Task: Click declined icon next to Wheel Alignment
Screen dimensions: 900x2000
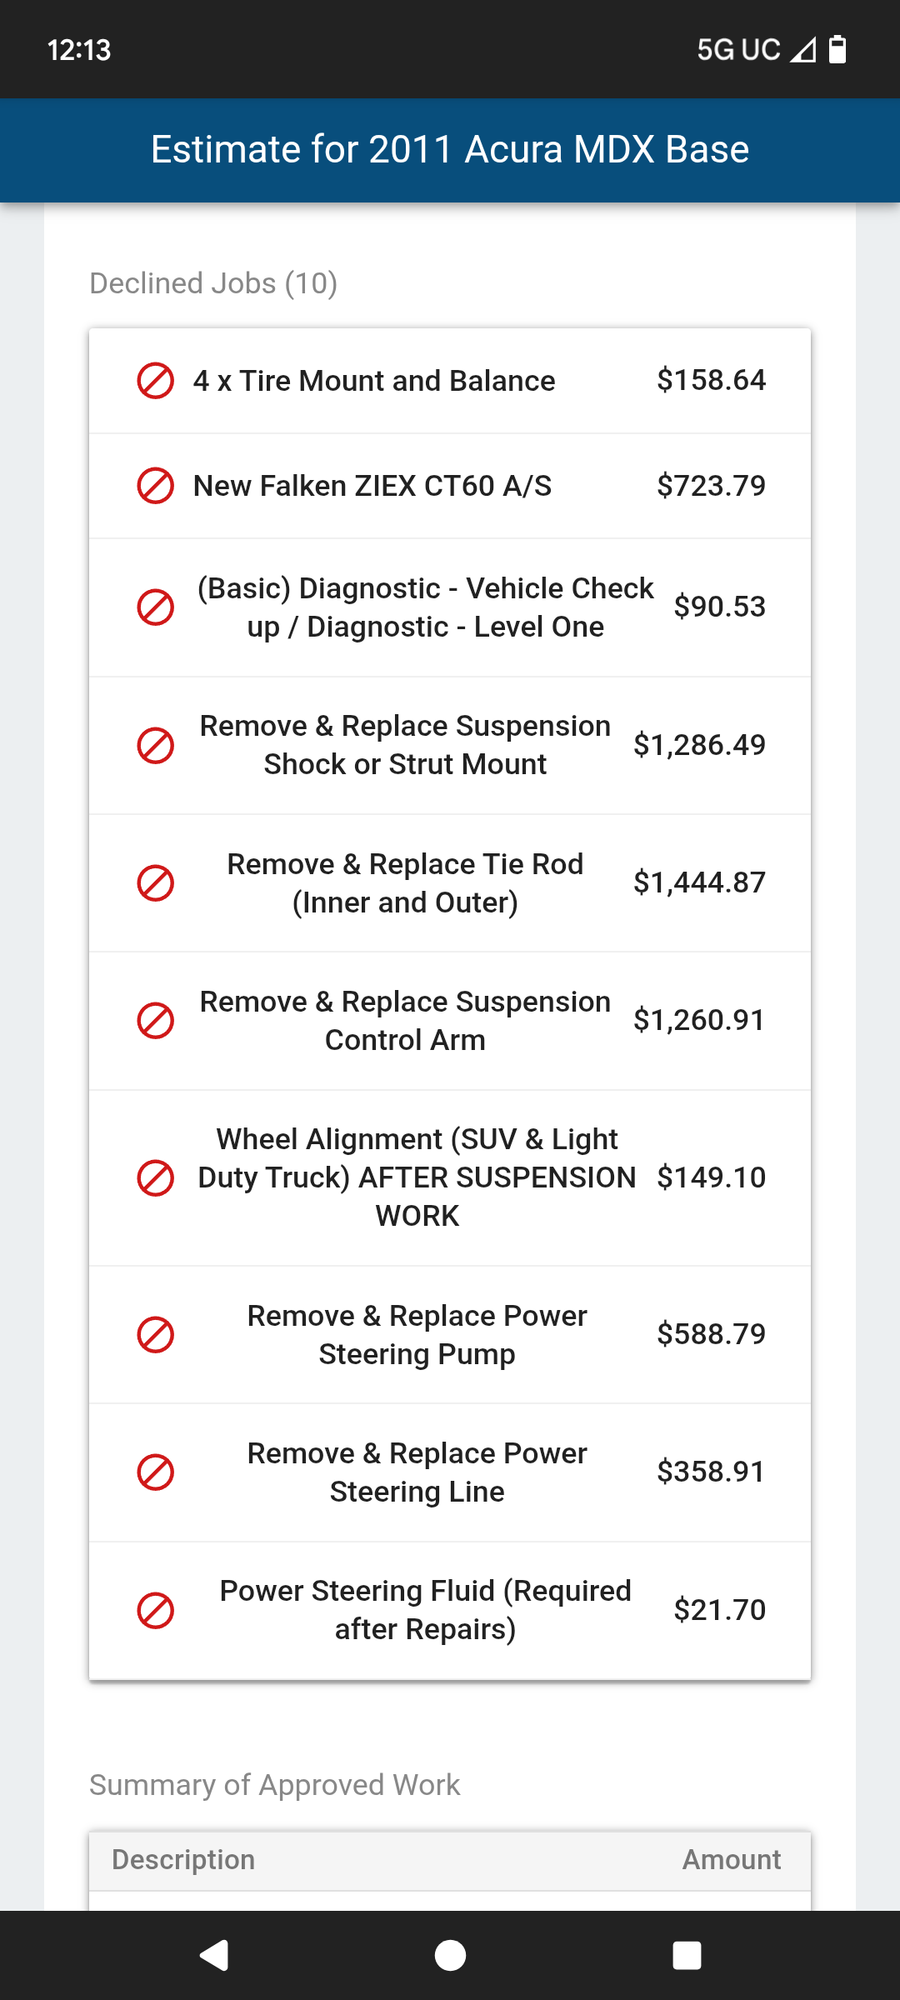Action: point(155,1178)
